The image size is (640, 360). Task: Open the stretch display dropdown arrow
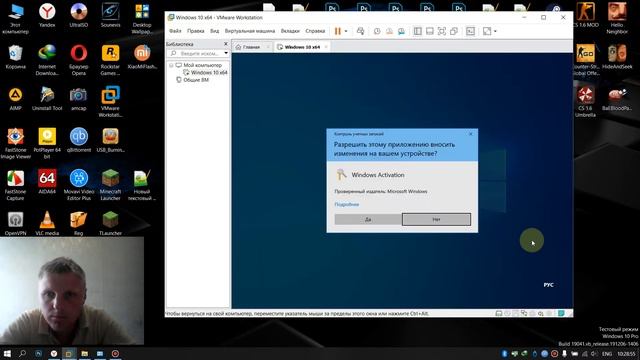pos(495,31)
